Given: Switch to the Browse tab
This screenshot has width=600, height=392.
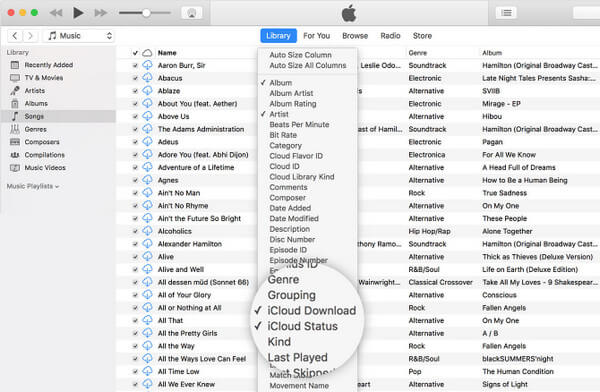Looking at the screenshot, I should pos(355,36).
